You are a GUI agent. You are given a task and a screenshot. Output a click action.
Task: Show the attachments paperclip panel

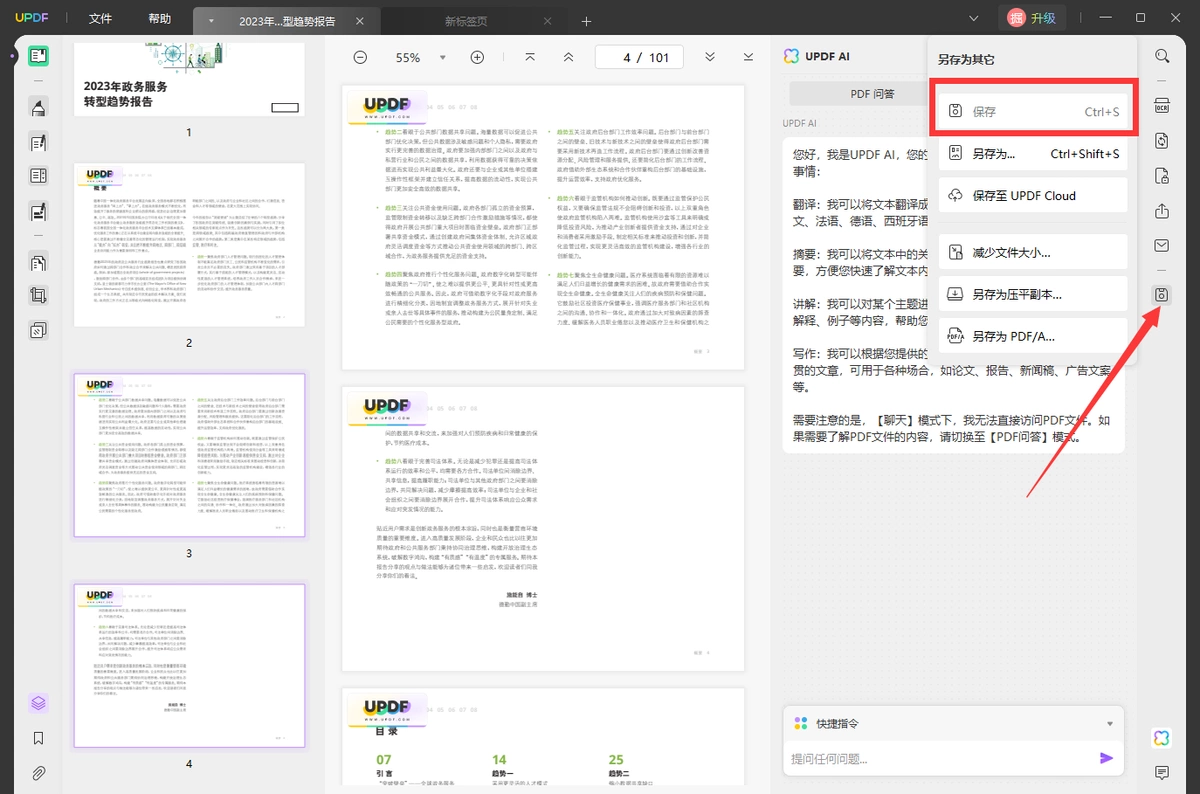(x=38, y=773)
